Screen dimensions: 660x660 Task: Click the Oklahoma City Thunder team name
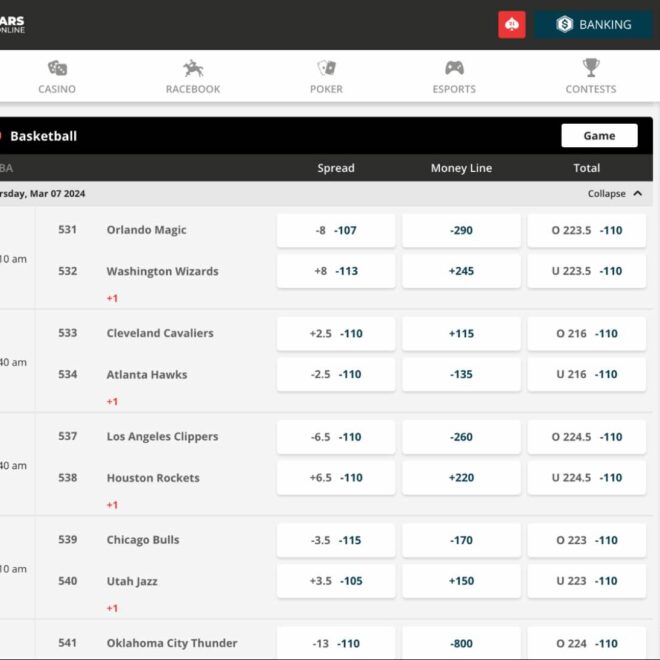point(172,643)
